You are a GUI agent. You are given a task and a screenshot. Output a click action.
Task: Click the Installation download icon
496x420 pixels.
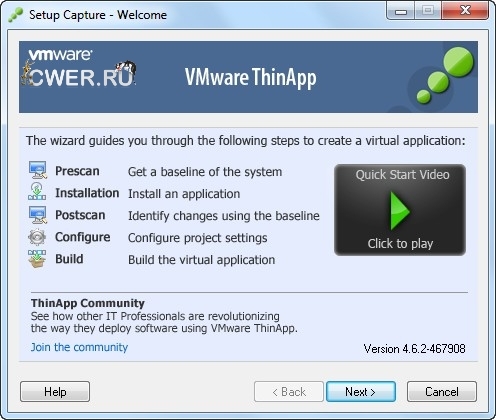tap(37, 192)
